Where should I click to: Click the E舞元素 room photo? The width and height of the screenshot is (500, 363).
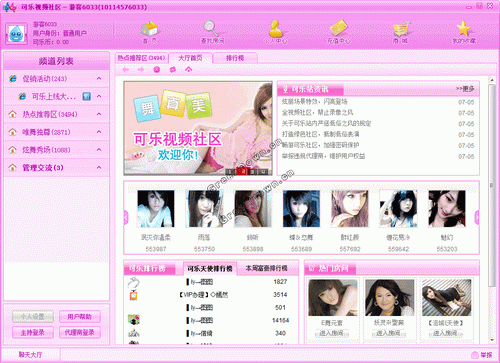[333, 298]
